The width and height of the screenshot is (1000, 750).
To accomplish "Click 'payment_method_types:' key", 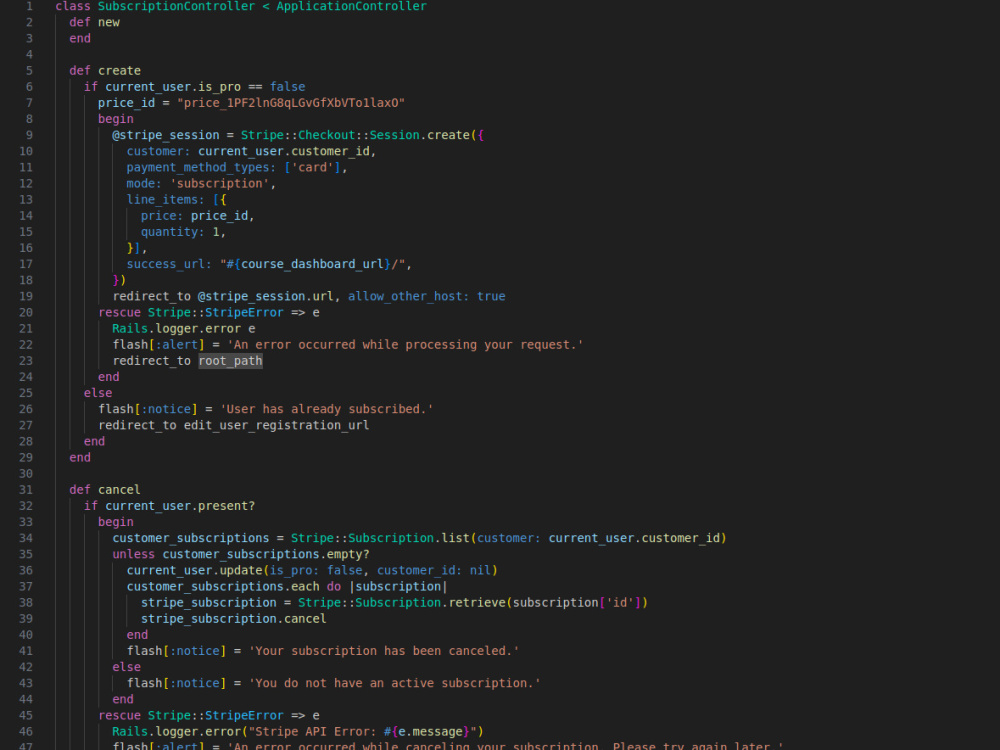I will [x=201, y=167].
